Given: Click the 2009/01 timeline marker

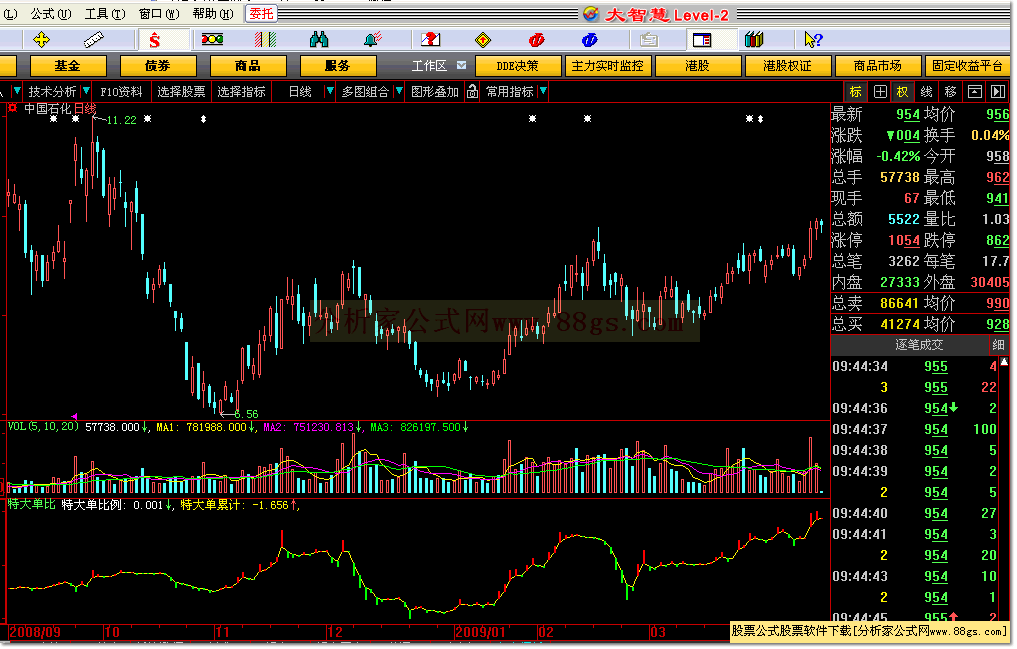Looking at the screenshot, I should pos(480,632).
